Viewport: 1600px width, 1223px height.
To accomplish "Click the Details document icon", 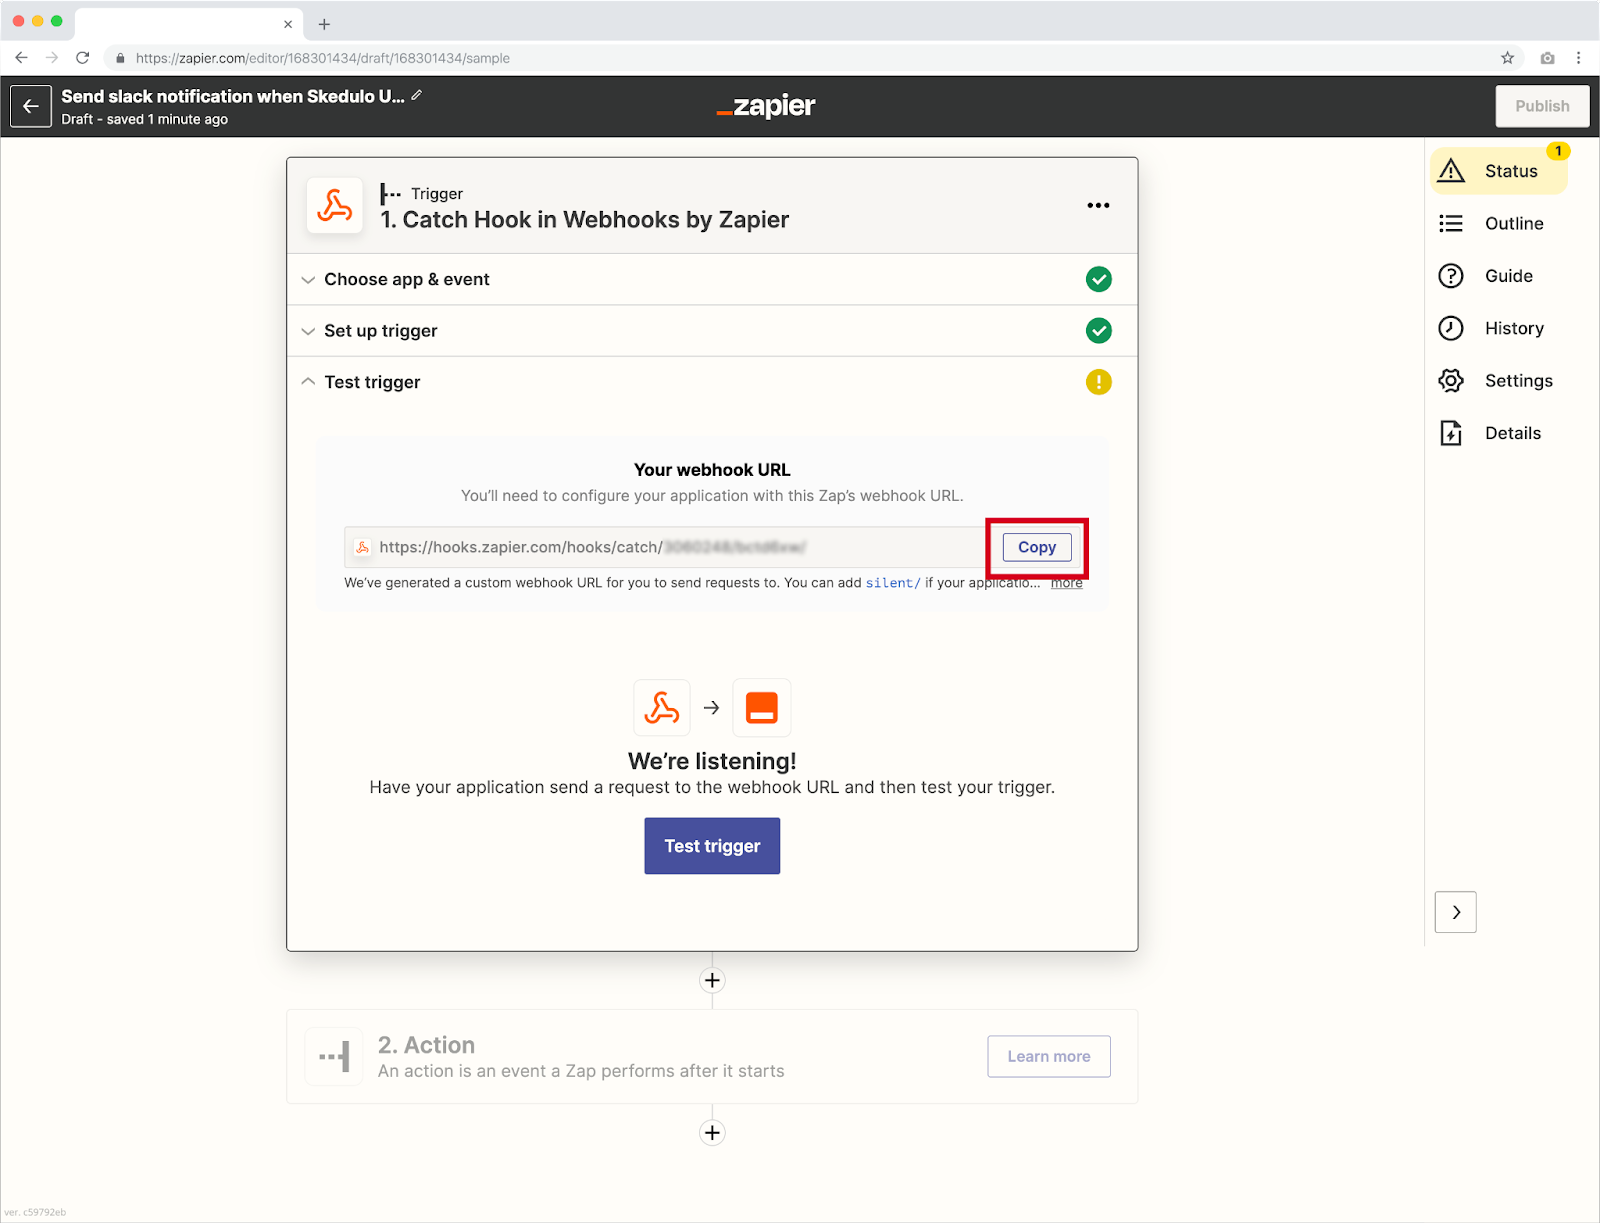I will click(x=1451, y=433).
